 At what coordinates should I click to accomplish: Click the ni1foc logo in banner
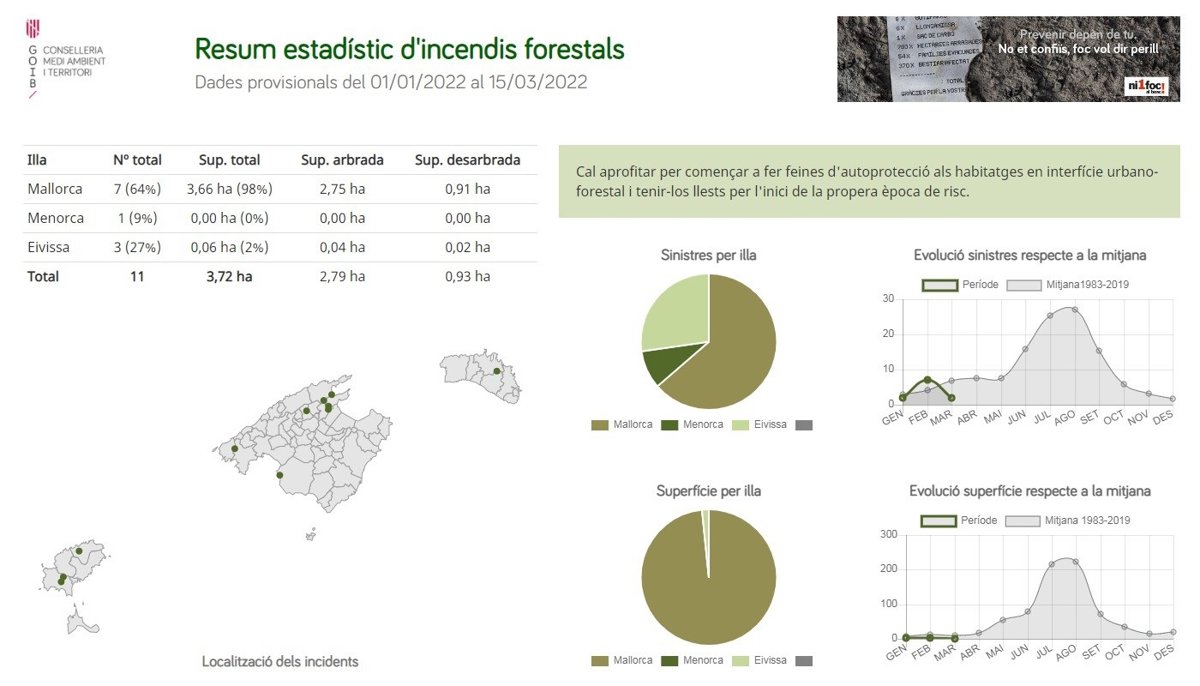(x=1146, y=86)
